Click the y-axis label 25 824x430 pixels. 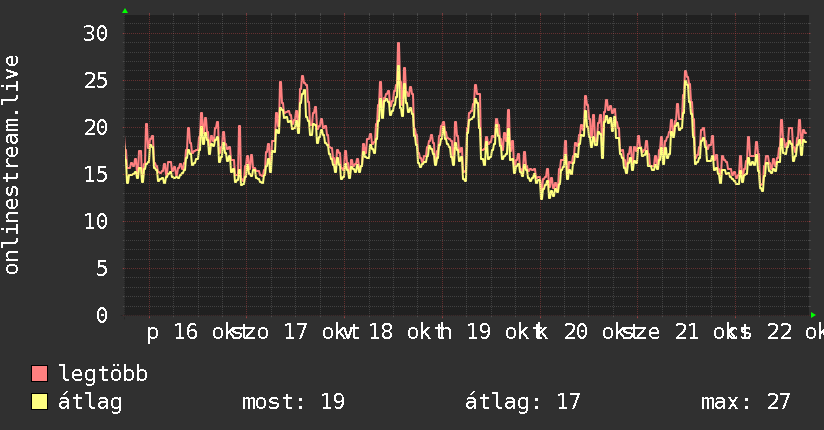[95, 80]
